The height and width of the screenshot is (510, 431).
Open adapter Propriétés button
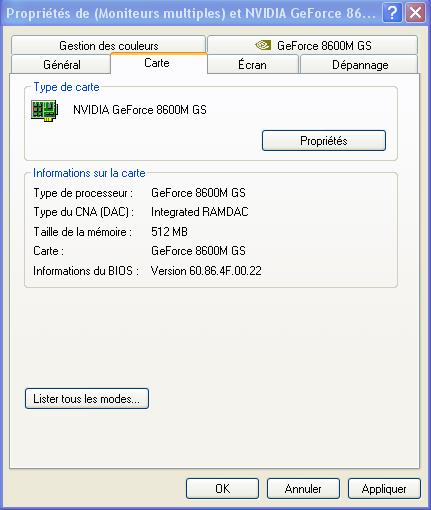pos(324,140)
